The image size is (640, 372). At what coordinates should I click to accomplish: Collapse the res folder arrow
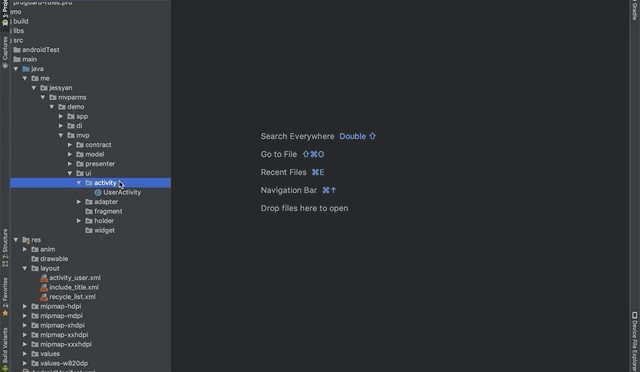(x=16, y=240)
